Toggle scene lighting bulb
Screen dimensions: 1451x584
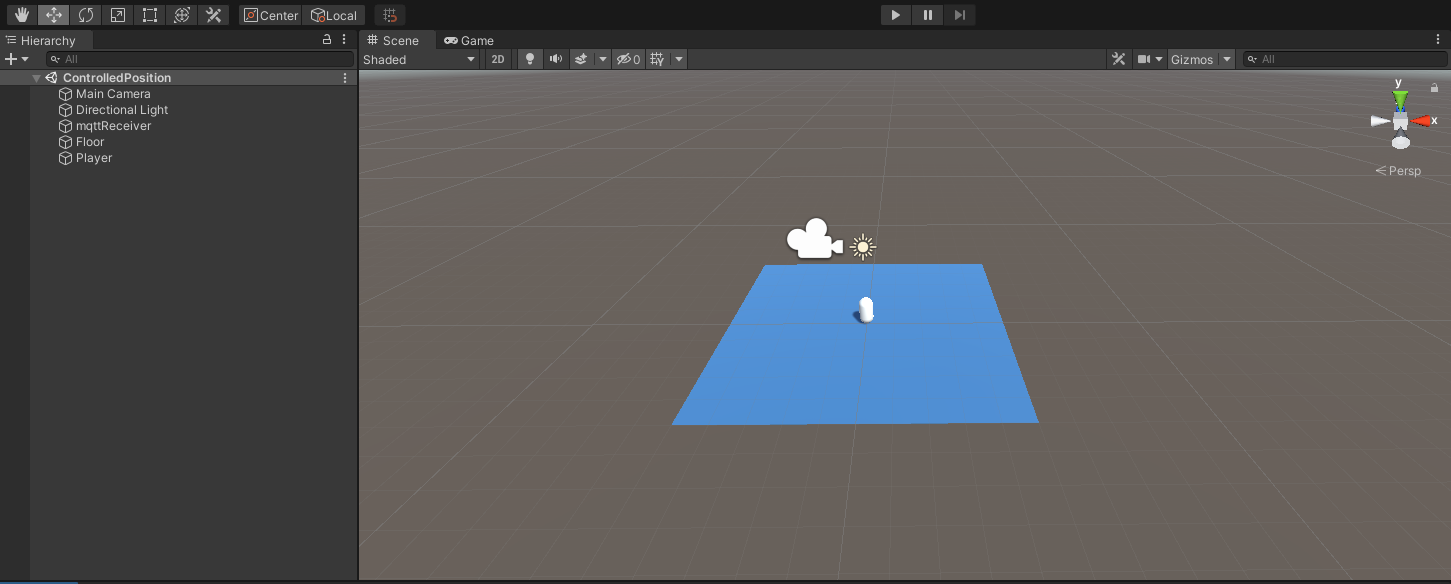530,59
